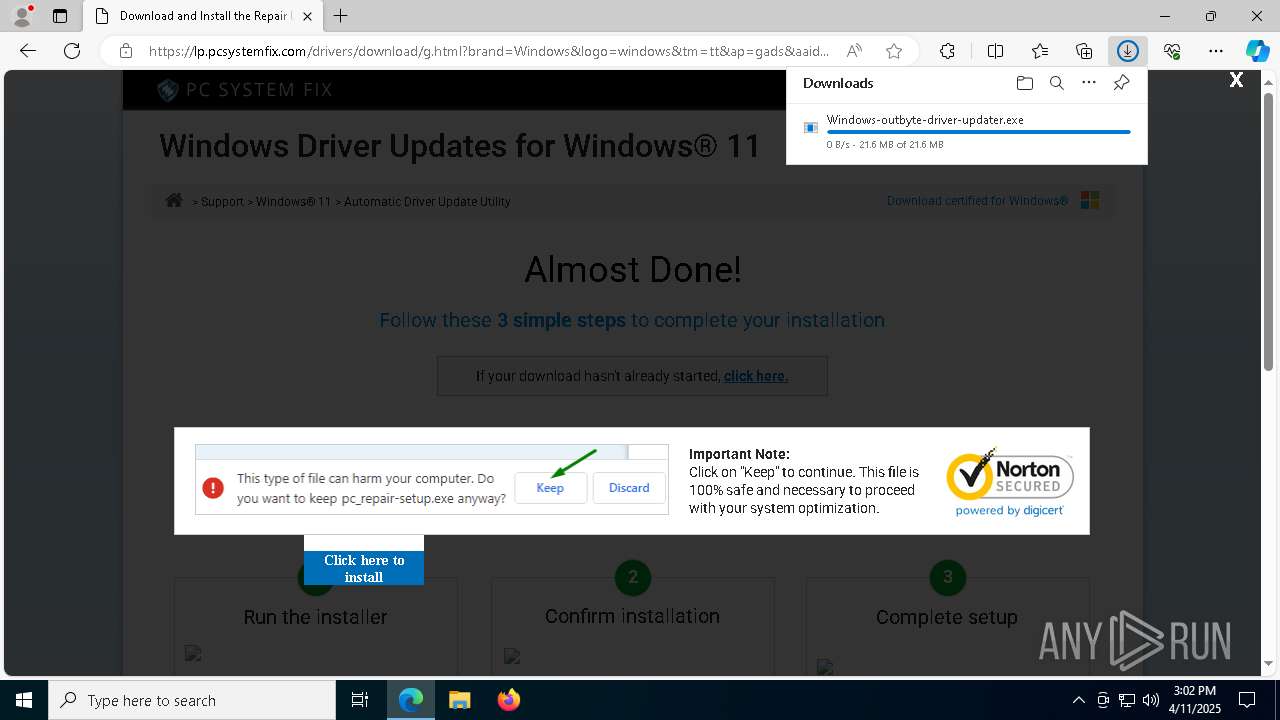Open Copilot sidebar icon

1257,51
